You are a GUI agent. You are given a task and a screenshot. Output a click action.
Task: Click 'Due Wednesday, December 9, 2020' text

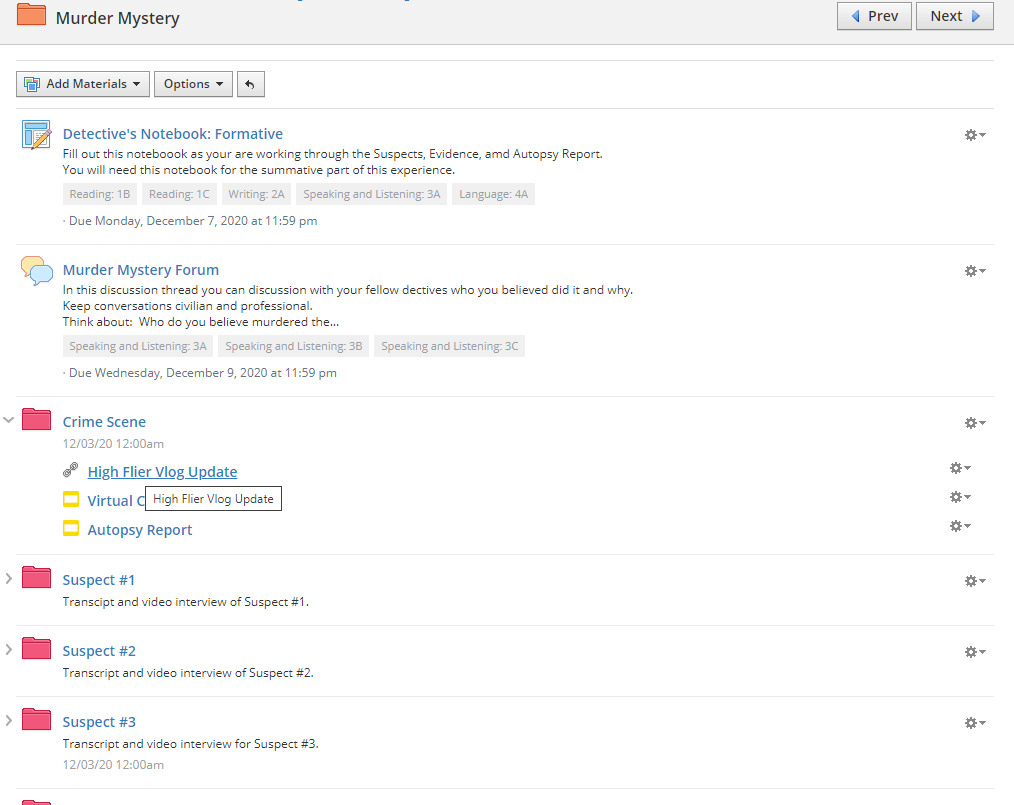click(202, 373)
